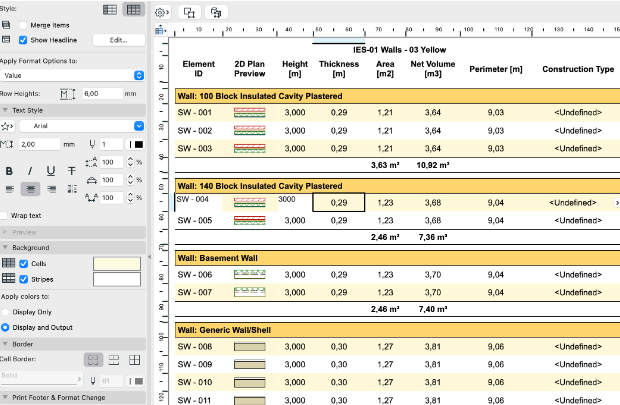
Task: Select Display Only color option
Action: tap(7, 310)
